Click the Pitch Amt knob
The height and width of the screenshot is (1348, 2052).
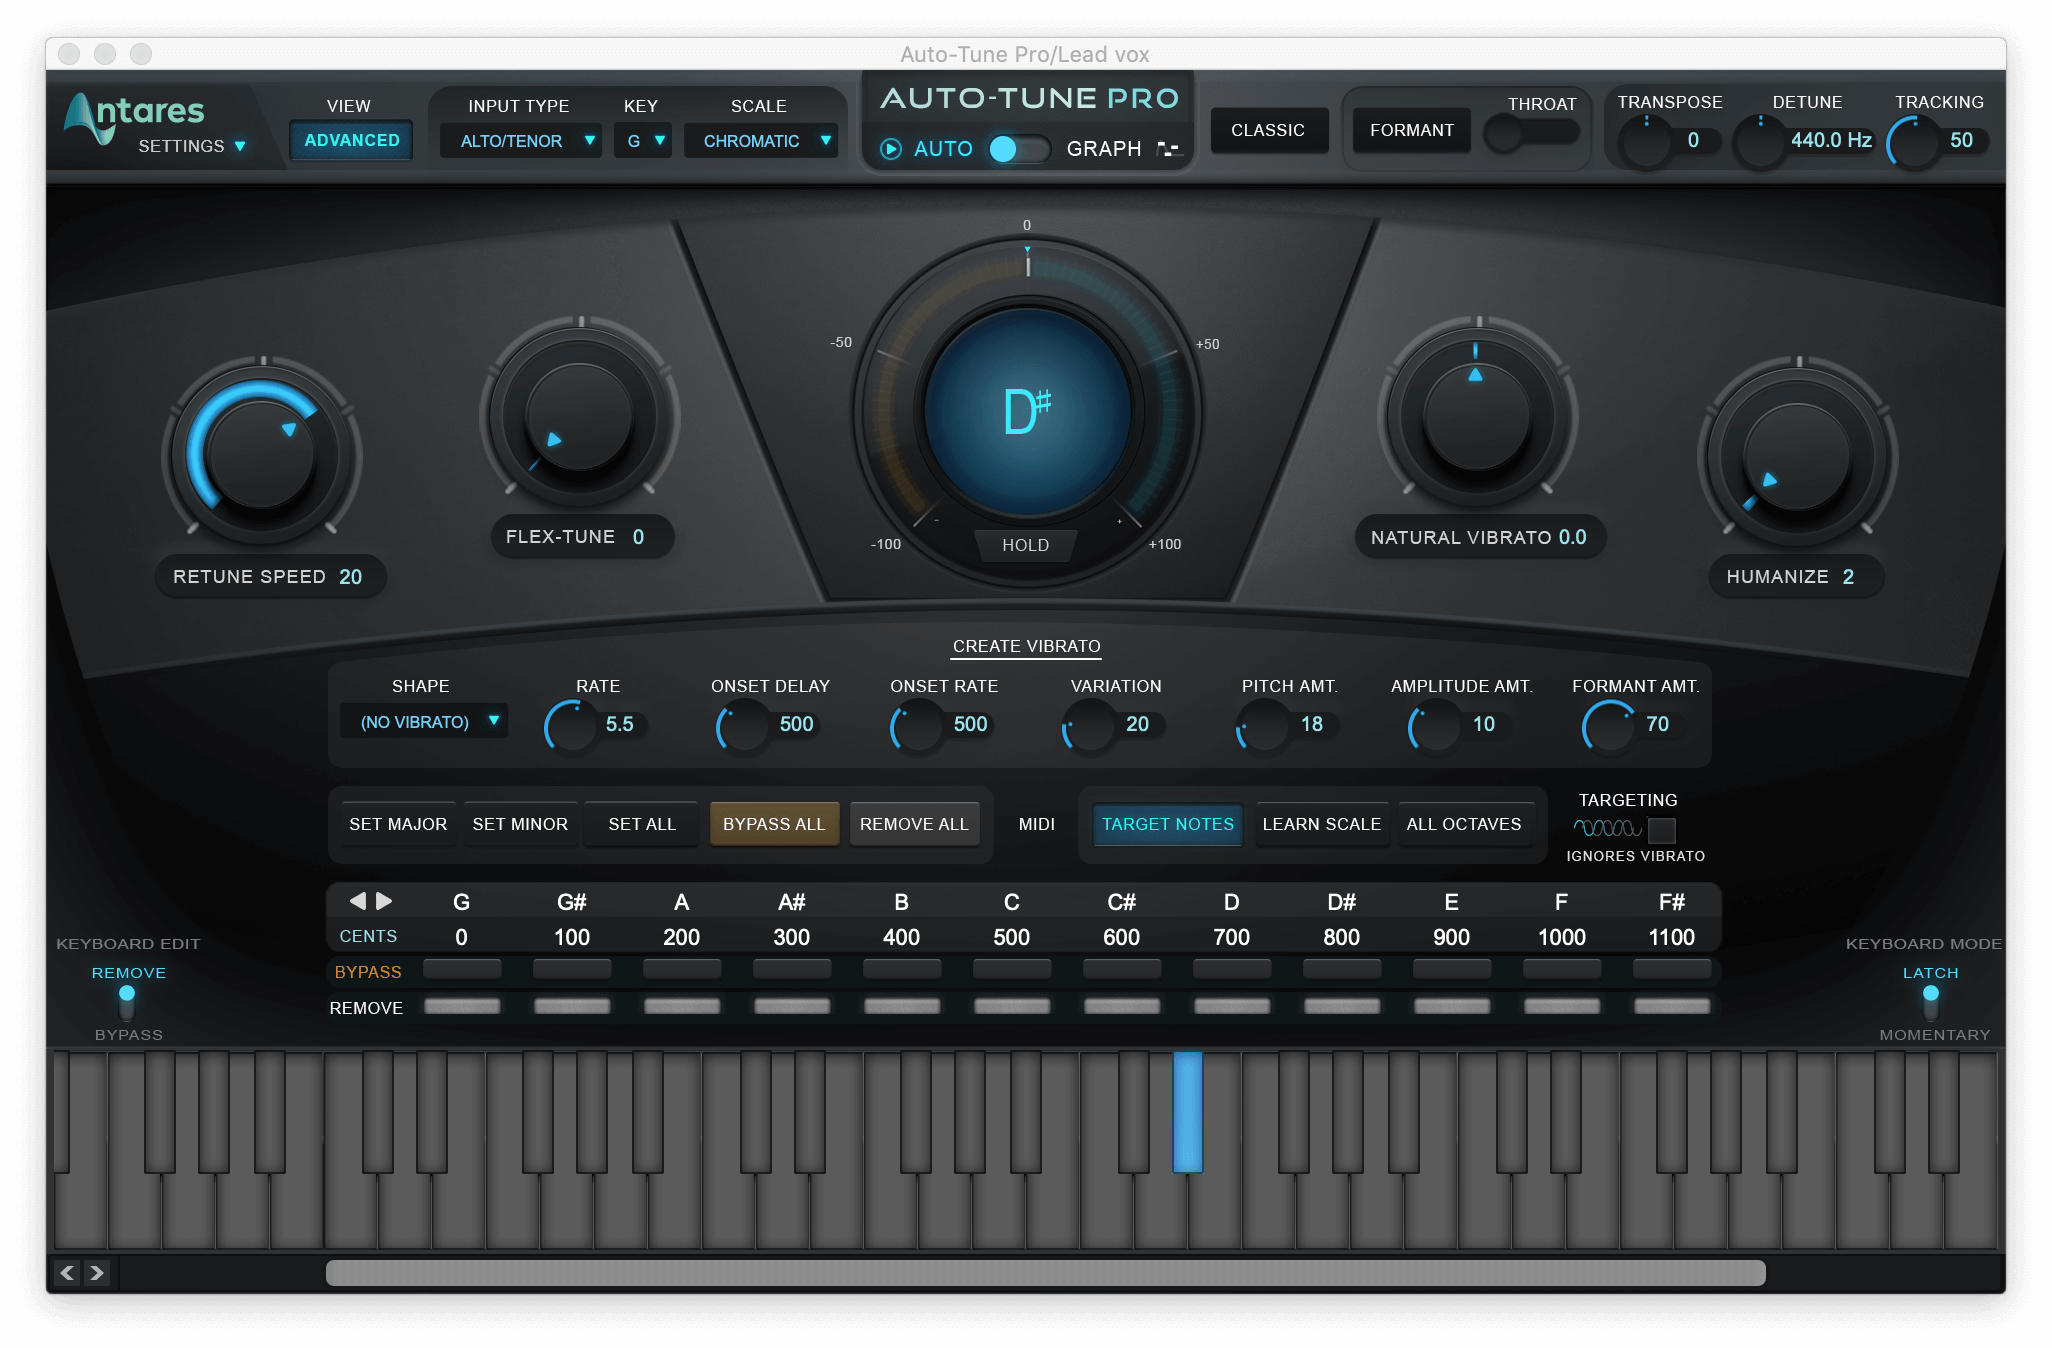coord(1263,726)
